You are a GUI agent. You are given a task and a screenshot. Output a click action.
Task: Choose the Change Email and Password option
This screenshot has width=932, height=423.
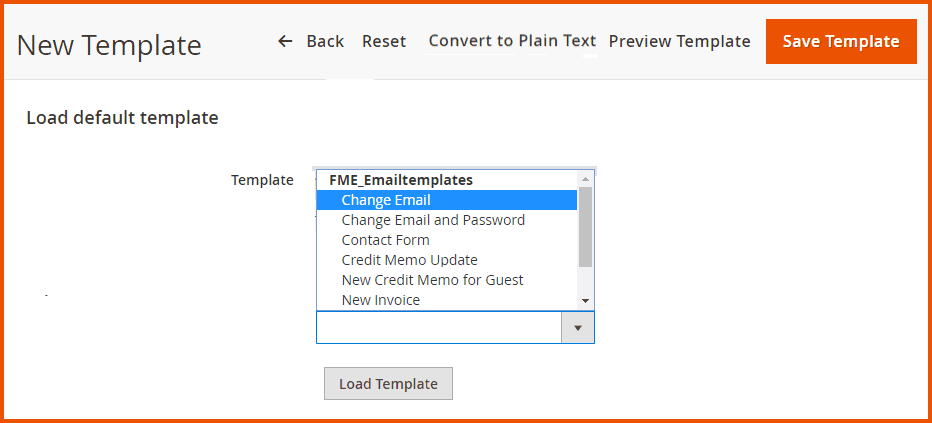pyautogui.click(x=433, y=220)
